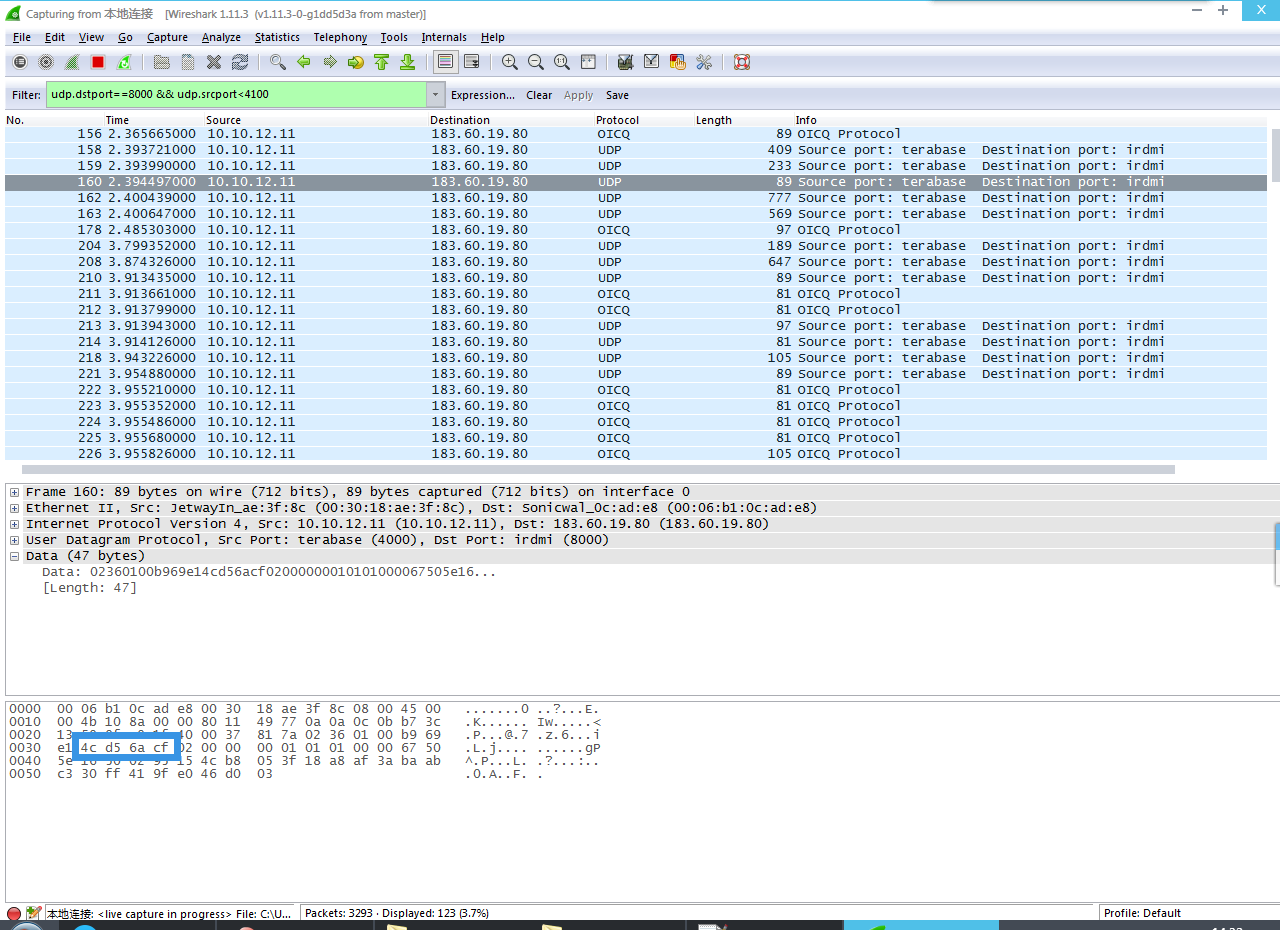Open help lifebuoy icon
1280x930 pixels.
click(742, 62)
